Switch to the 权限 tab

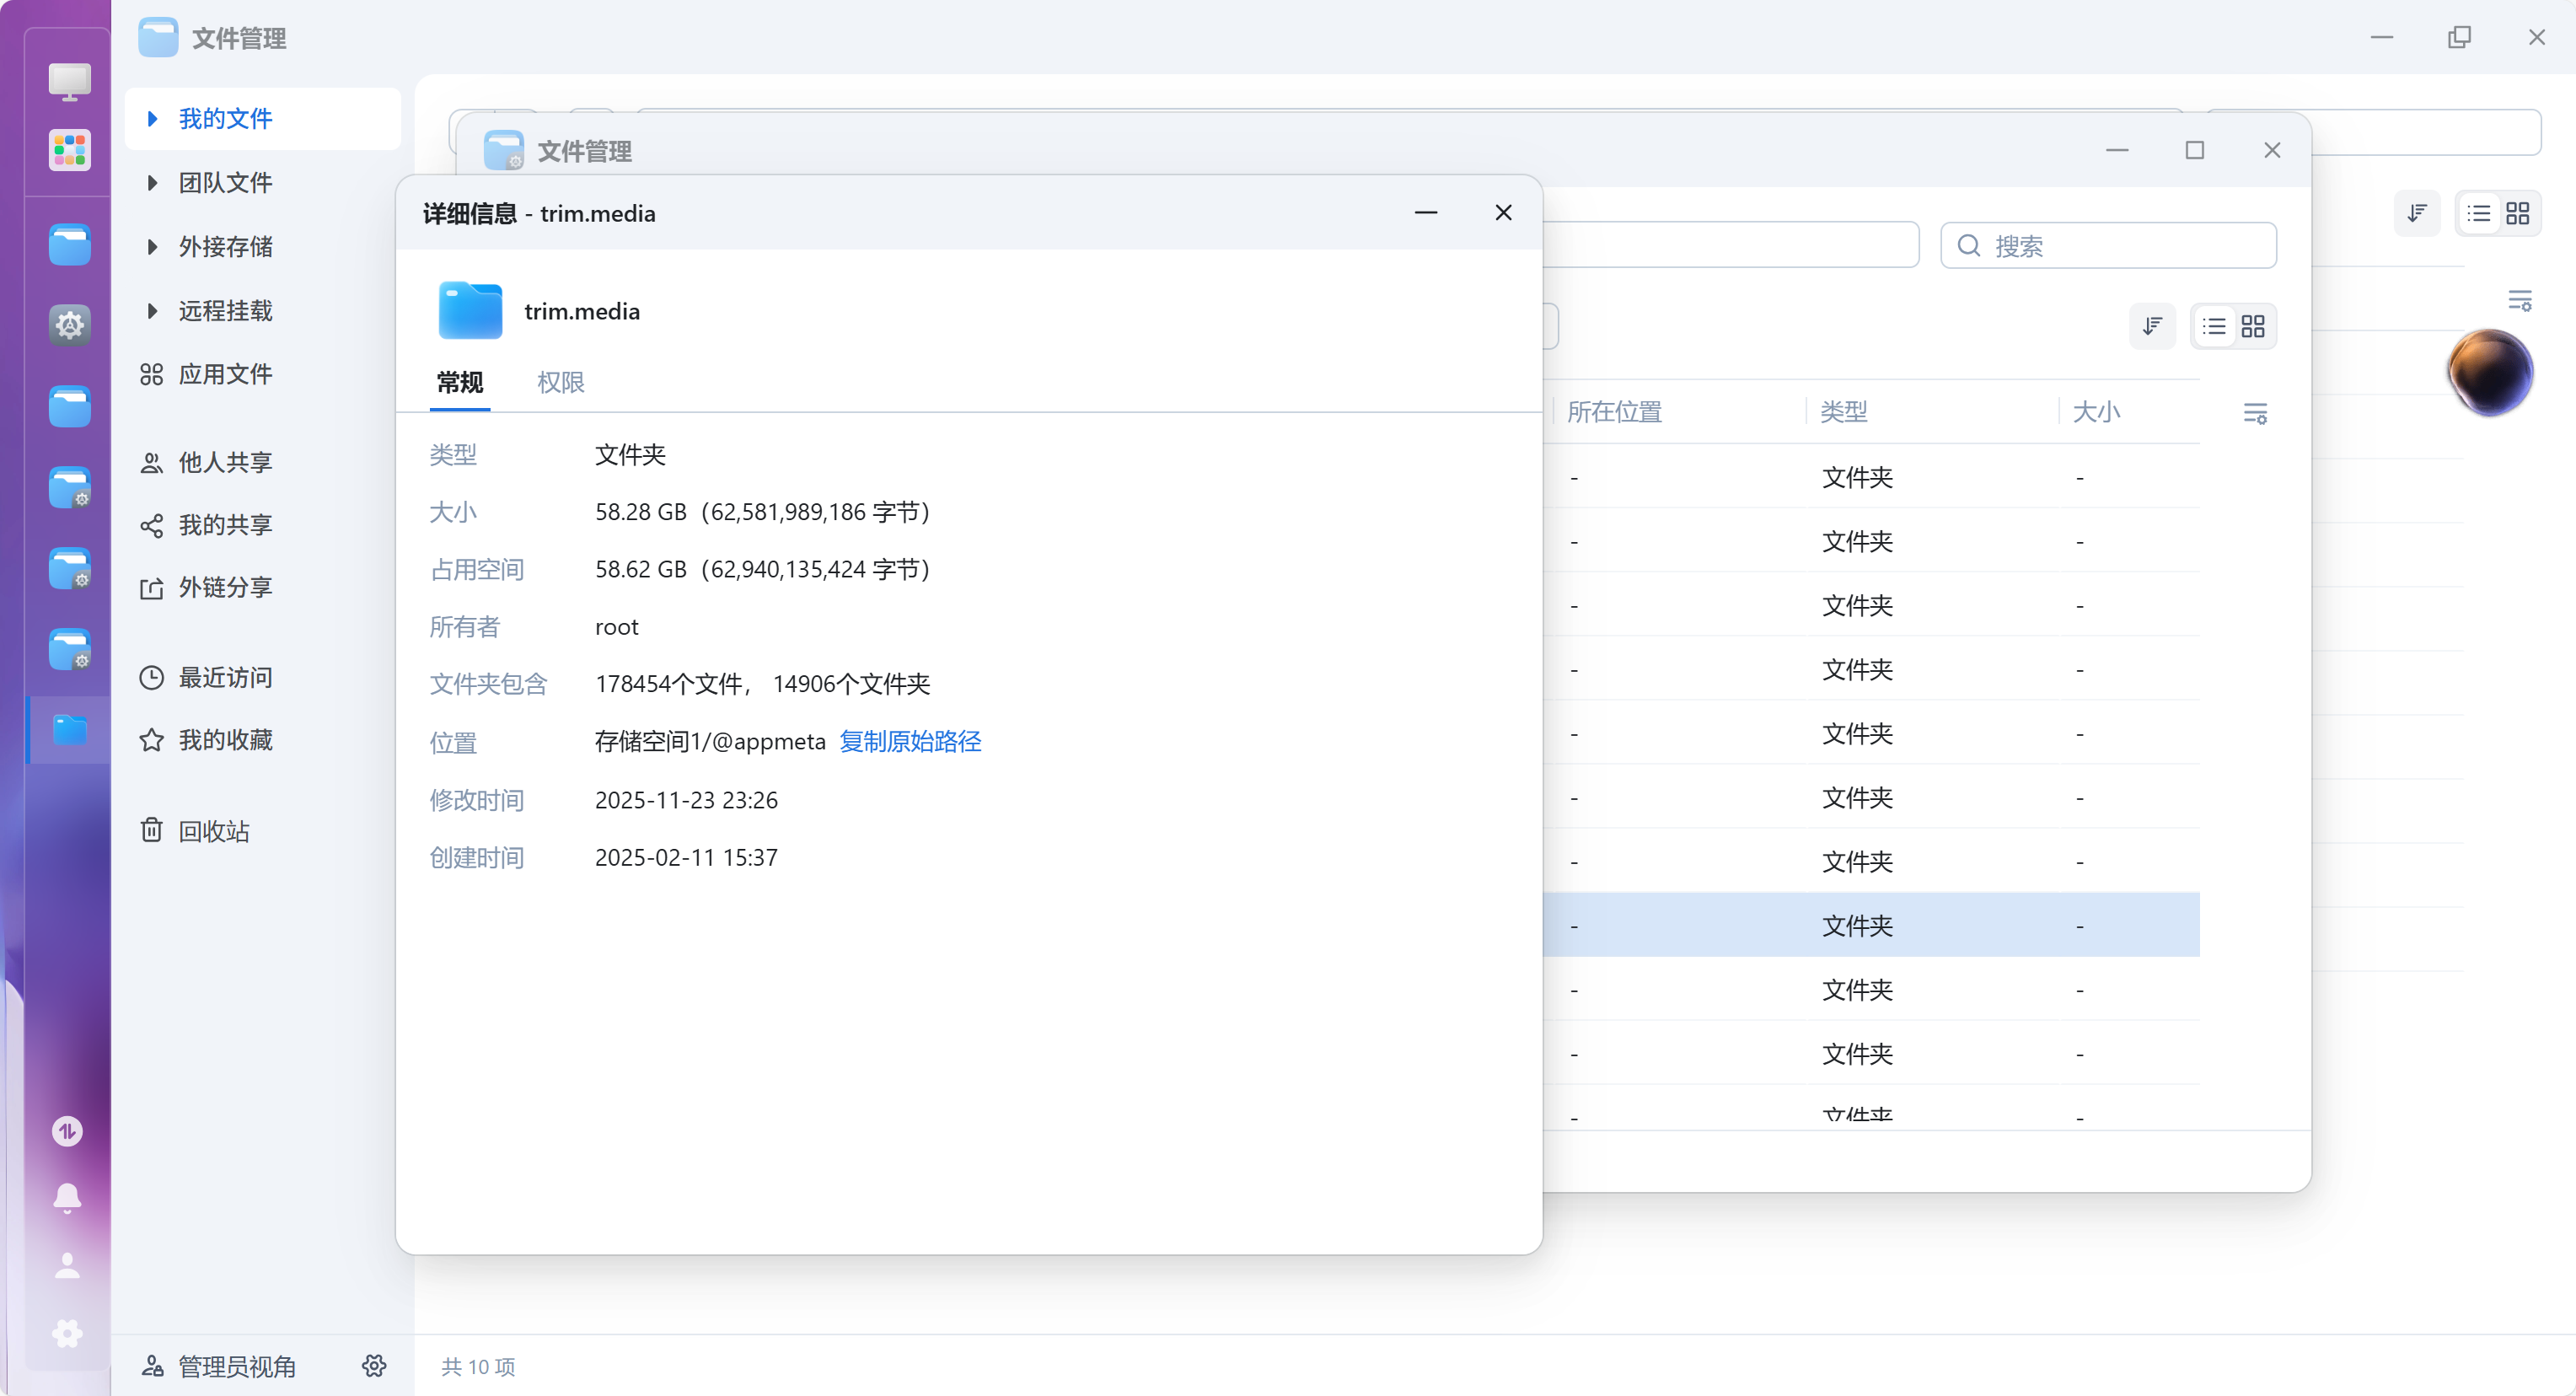(x=560, y=382)
